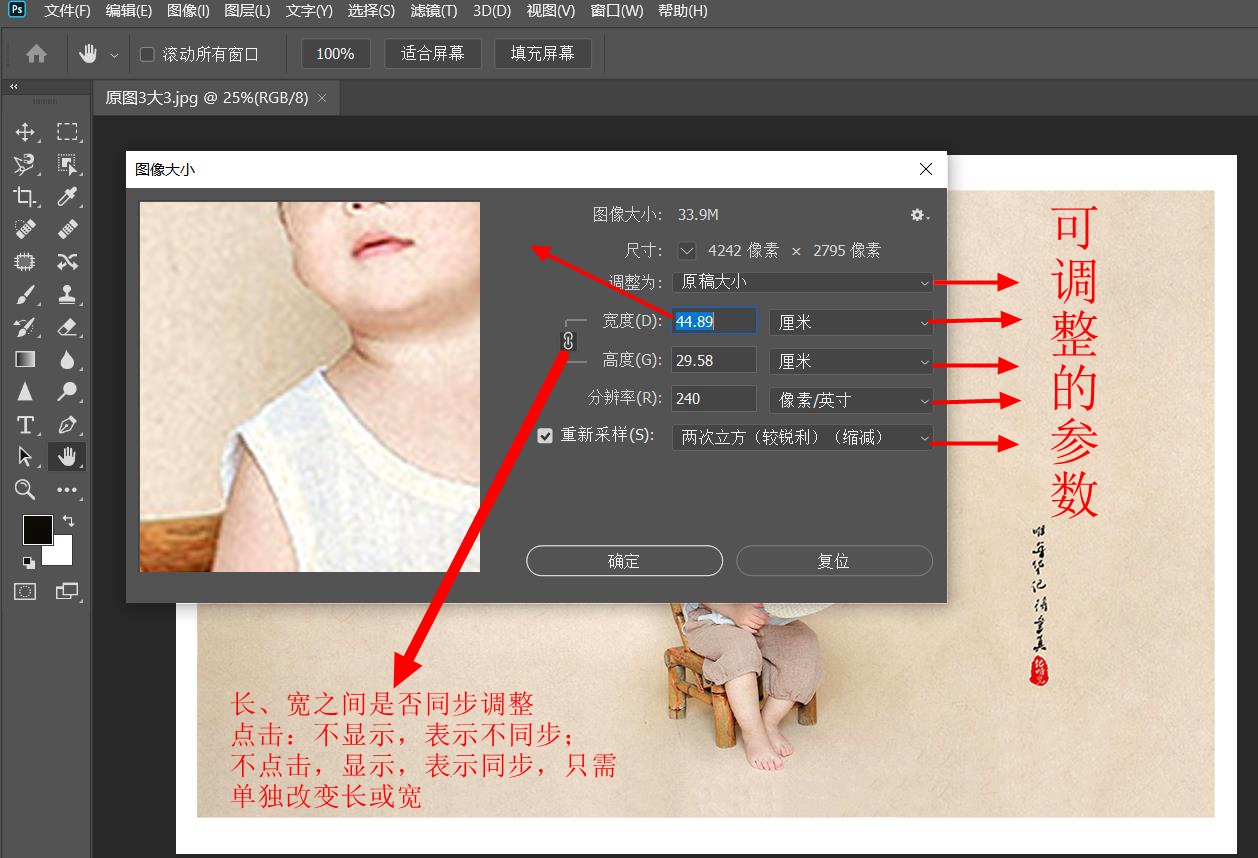This screenshot has width=1258, height=858.
Task: Select the Clone Stamp tool
Action: 65,294
